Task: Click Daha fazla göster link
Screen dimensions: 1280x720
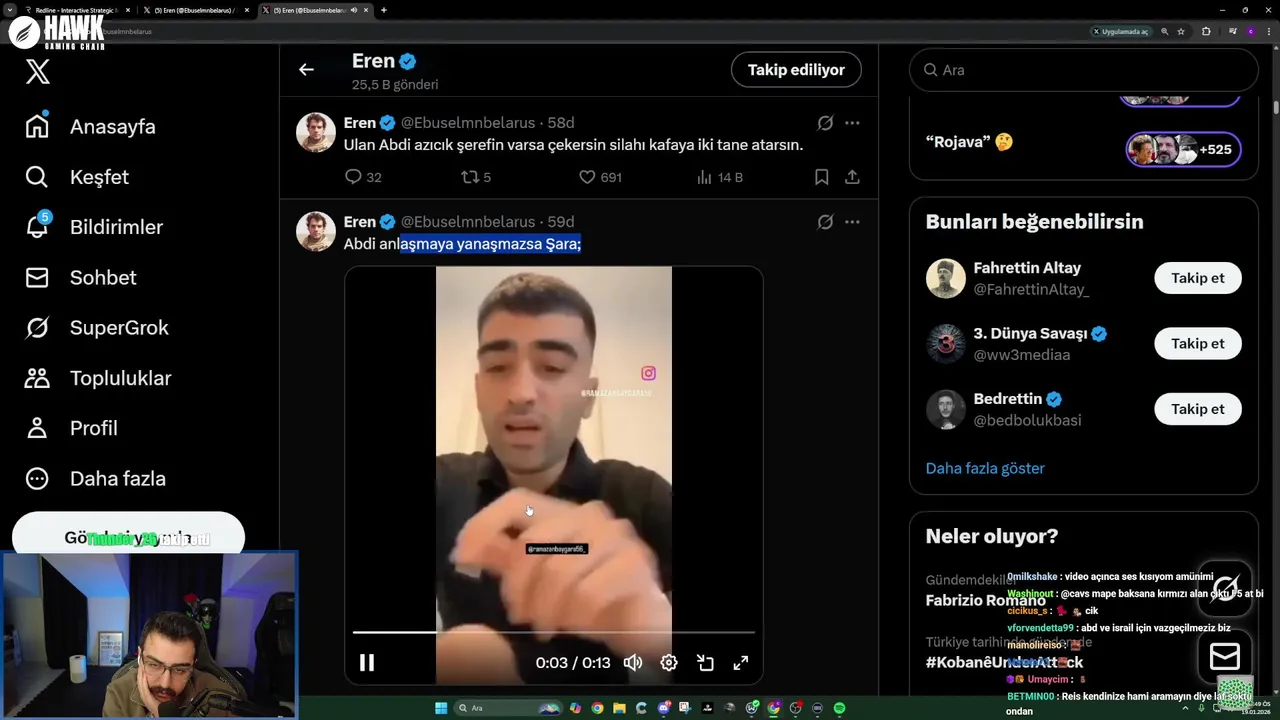Action: pos(985,468)
